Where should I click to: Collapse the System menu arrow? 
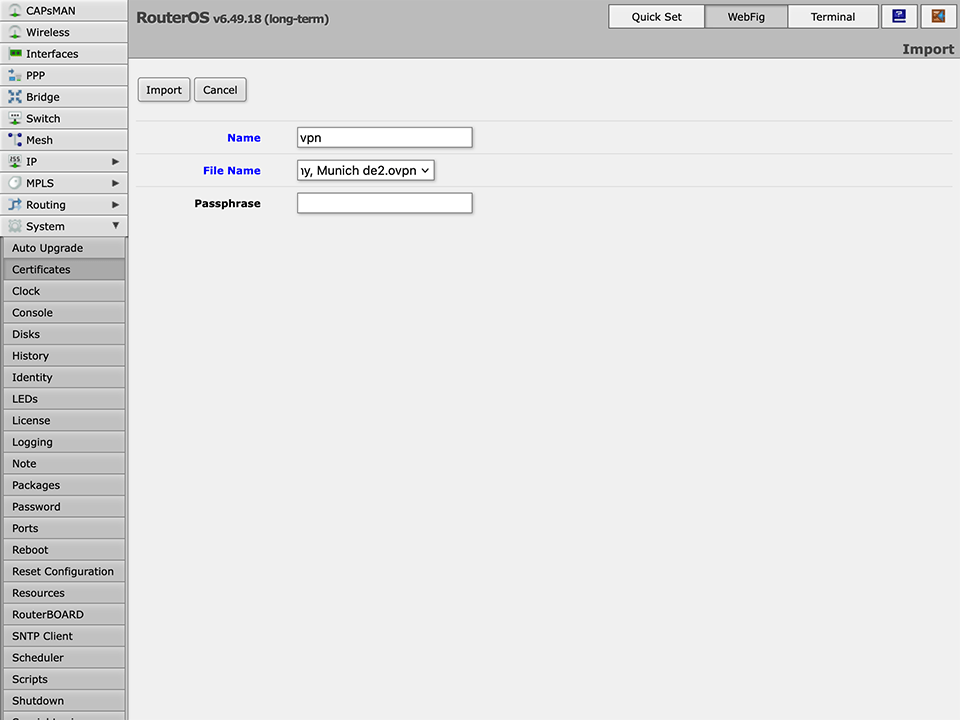(115, 226)
